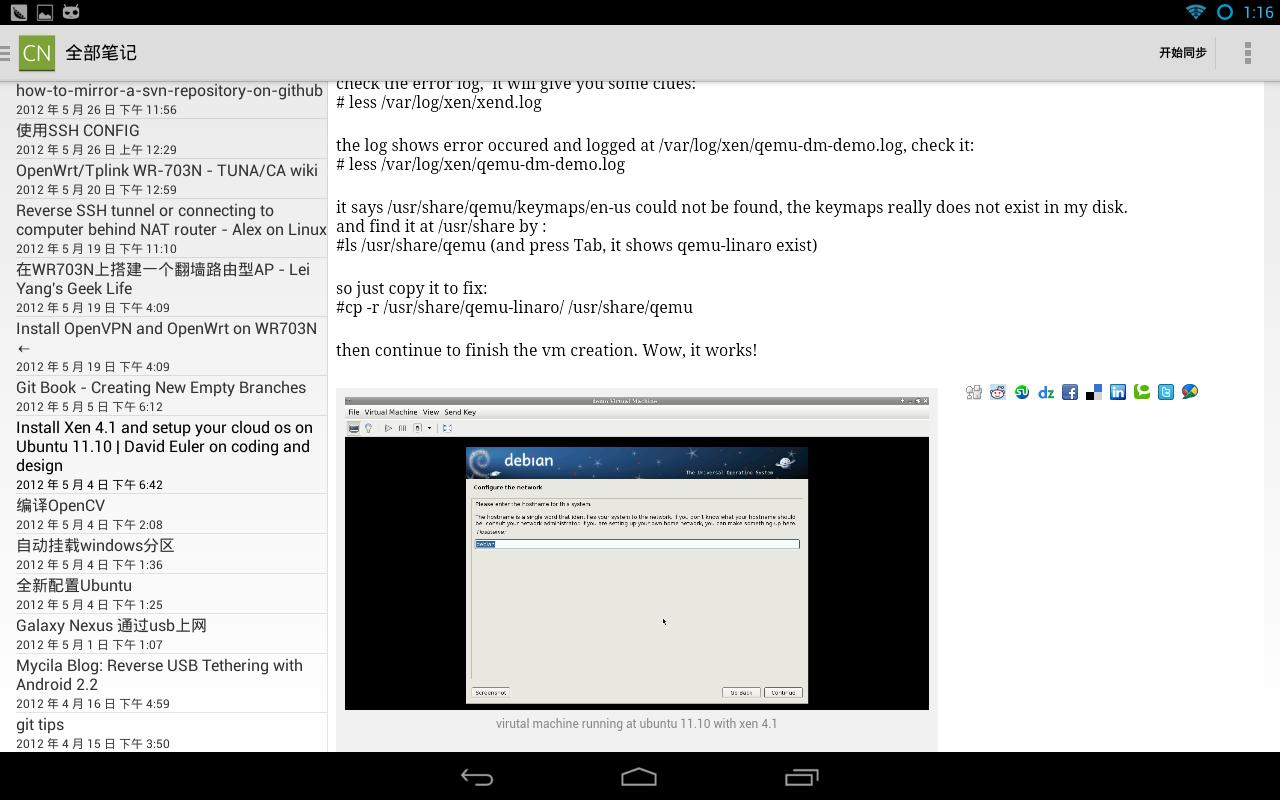Screen dimensions: 1280x800
Task: Tap the 开始同步 sync button
Action: click(1182, 53)
